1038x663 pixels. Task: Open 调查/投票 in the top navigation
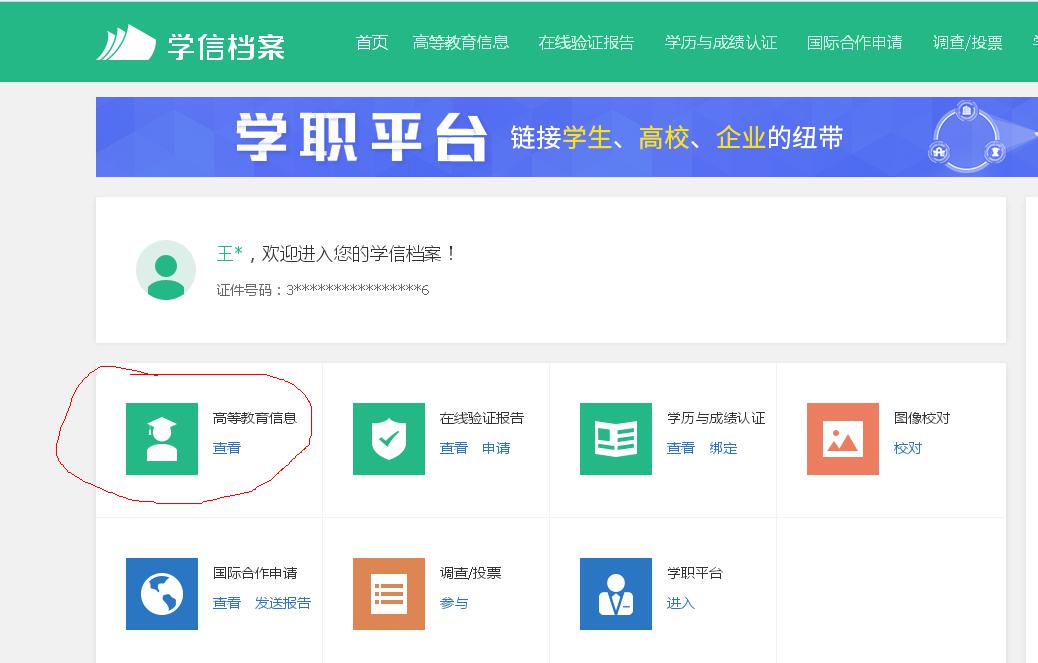tap(968, 42)
